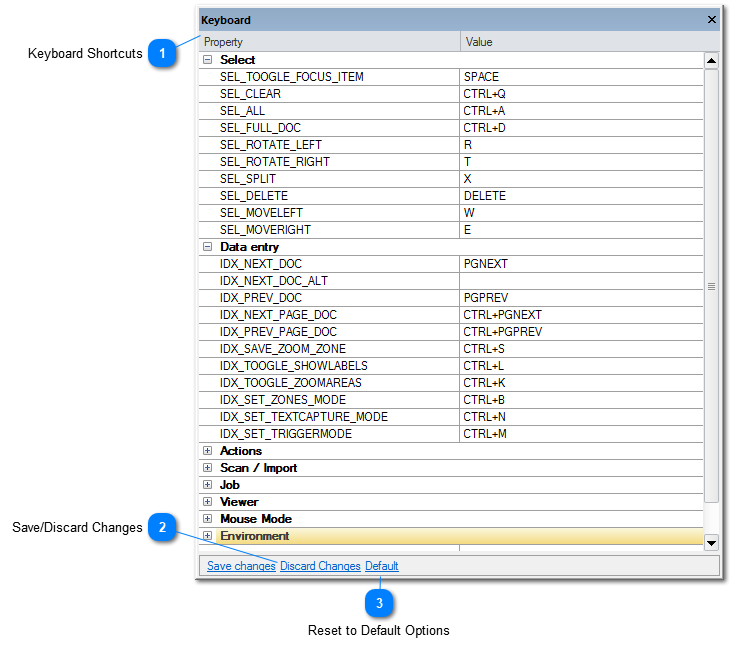The image size is (733, 654).
Task: Expand the Viewer category
Action: (208, 502)
